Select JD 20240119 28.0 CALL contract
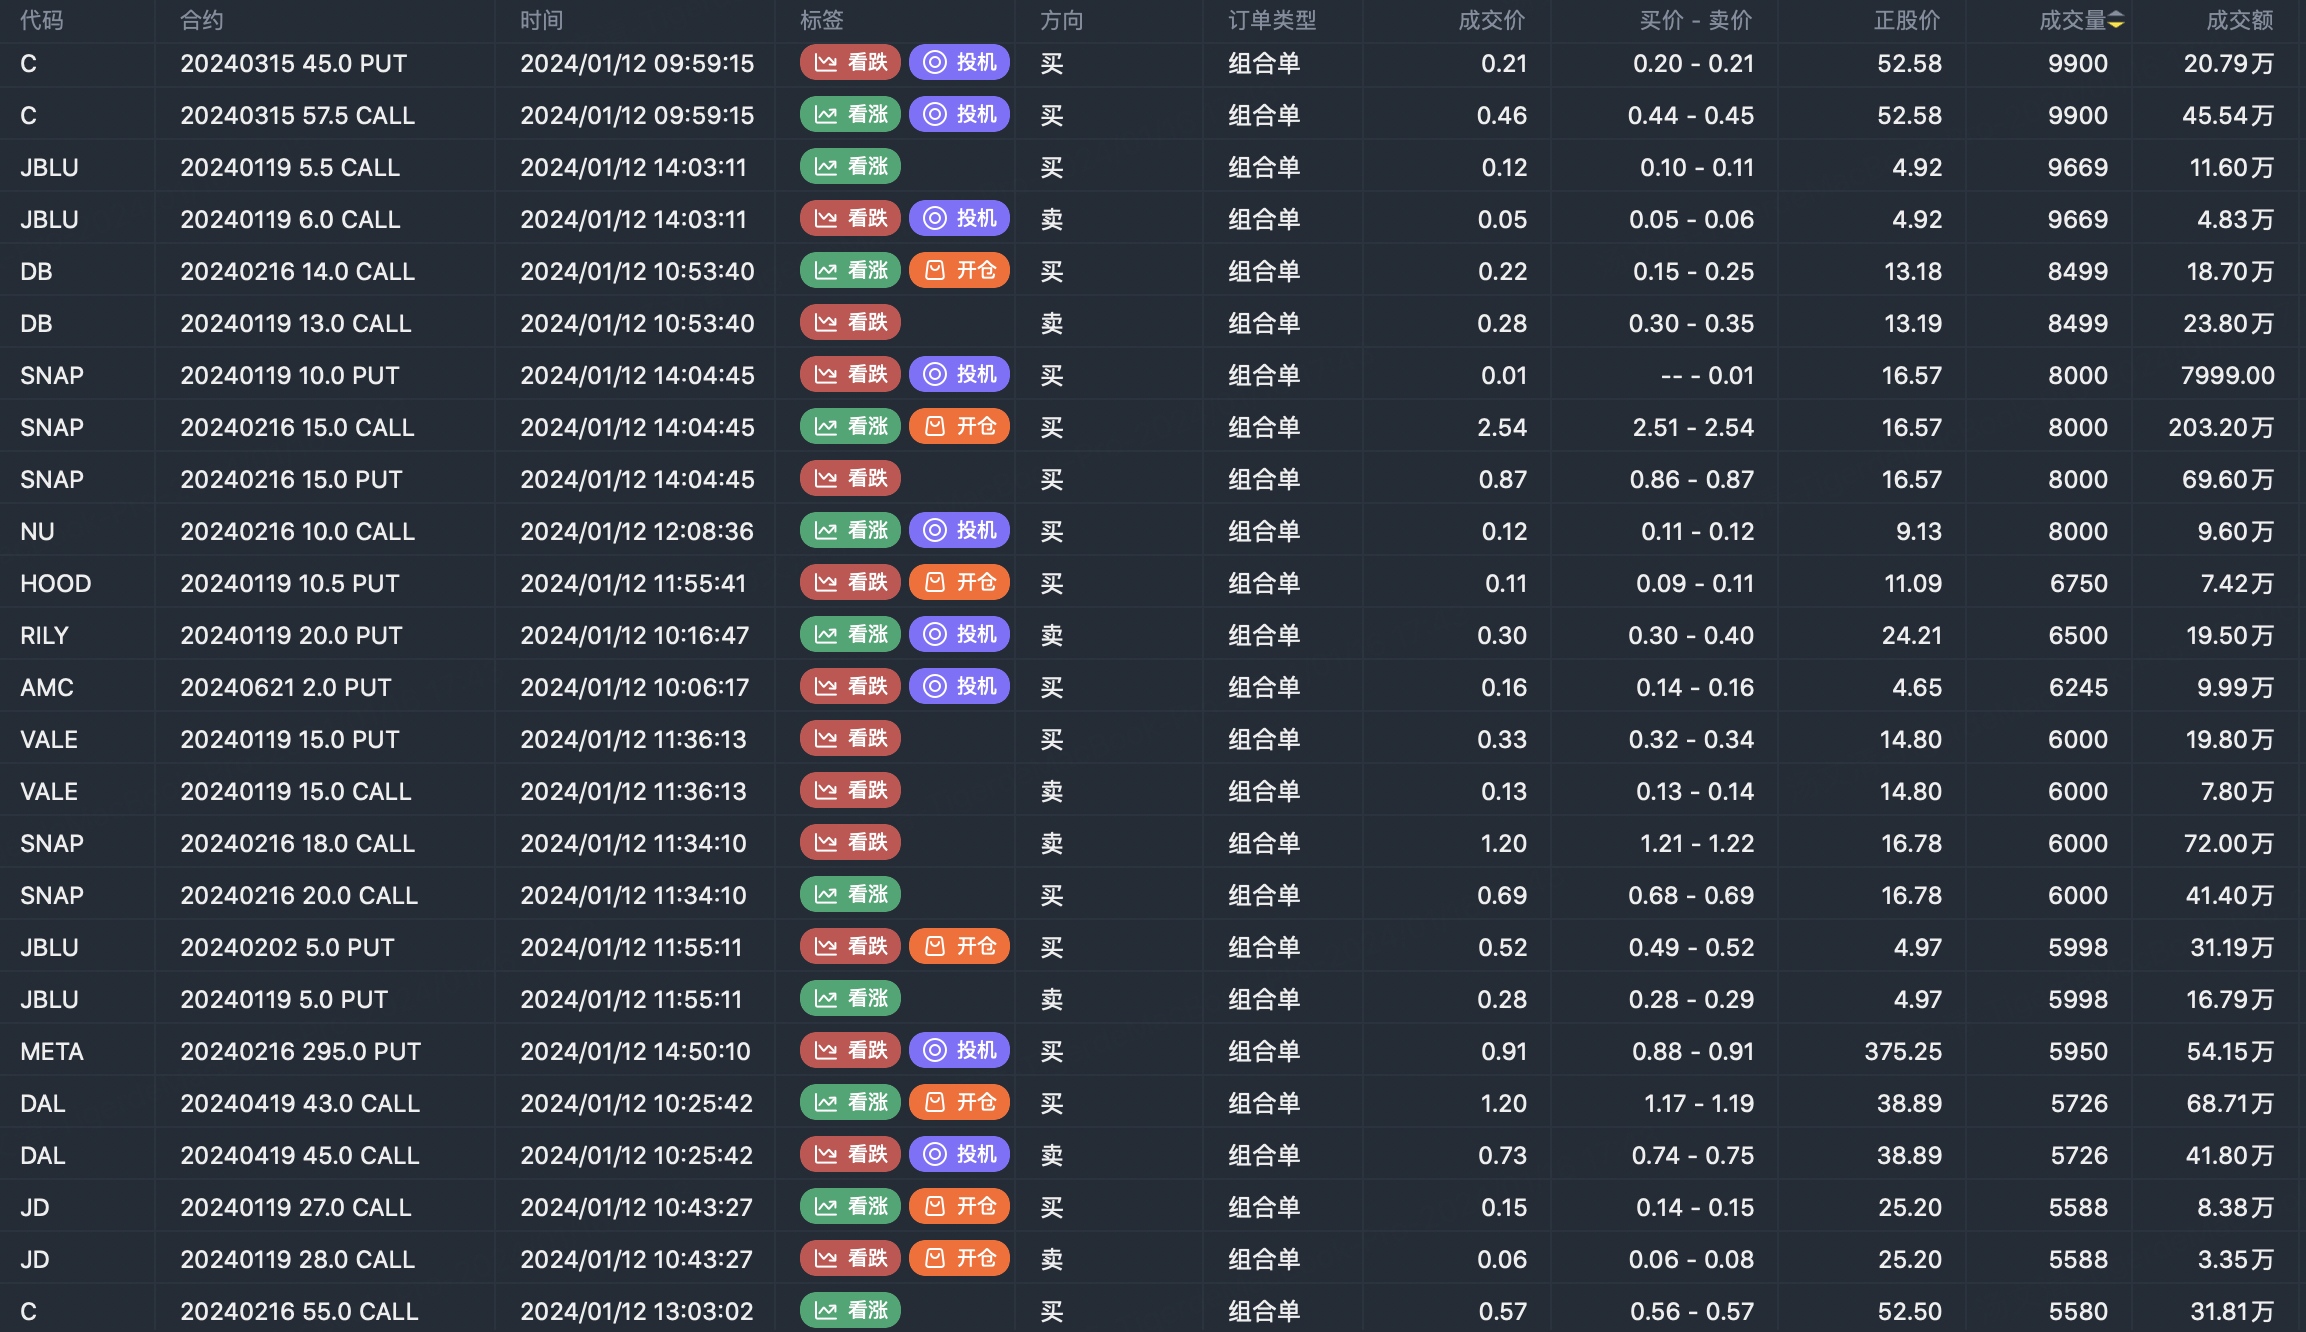2306x1332 pixels. (x=297, y=1259)
